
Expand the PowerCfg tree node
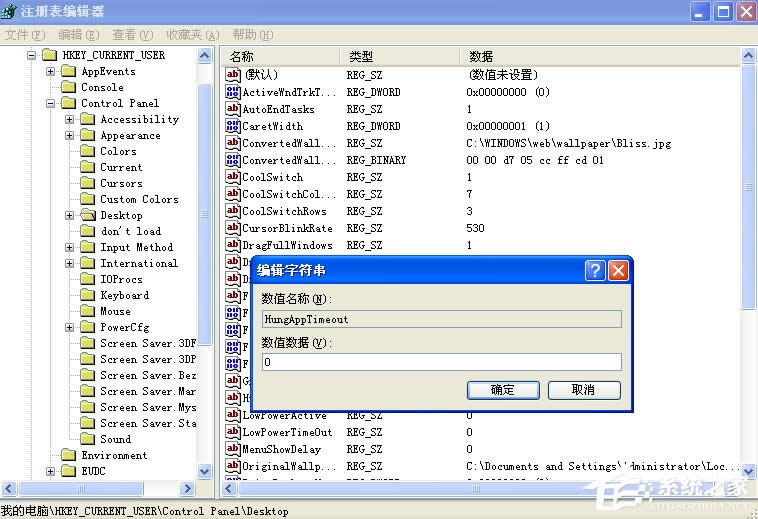(x=69, y=327)
